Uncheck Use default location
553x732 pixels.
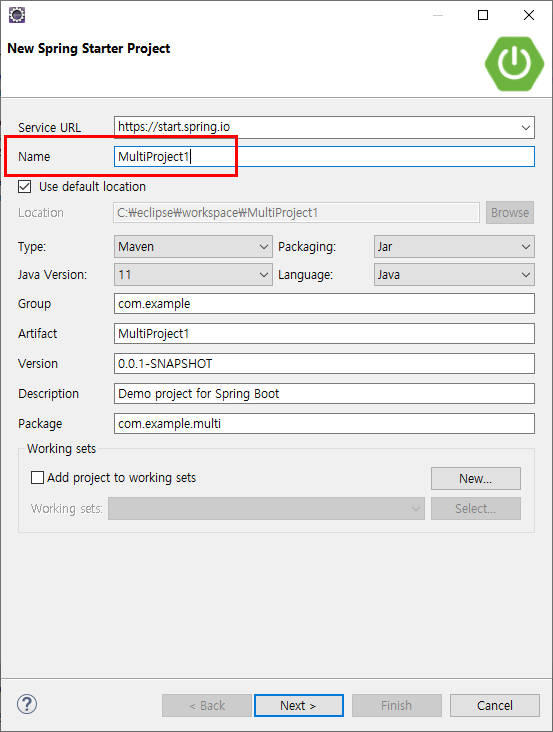click(24, 187)
